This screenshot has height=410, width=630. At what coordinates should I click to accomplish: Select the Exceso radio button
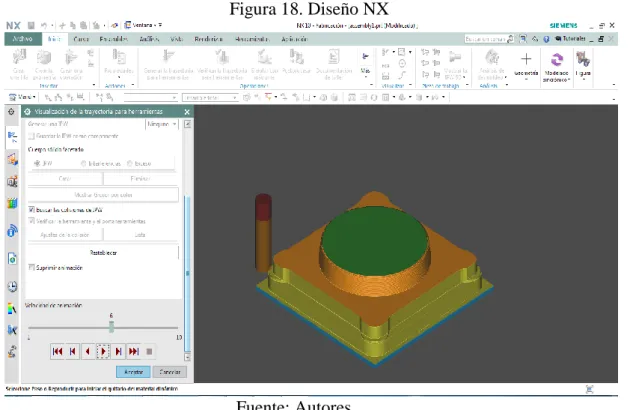(x=130, y=163)
